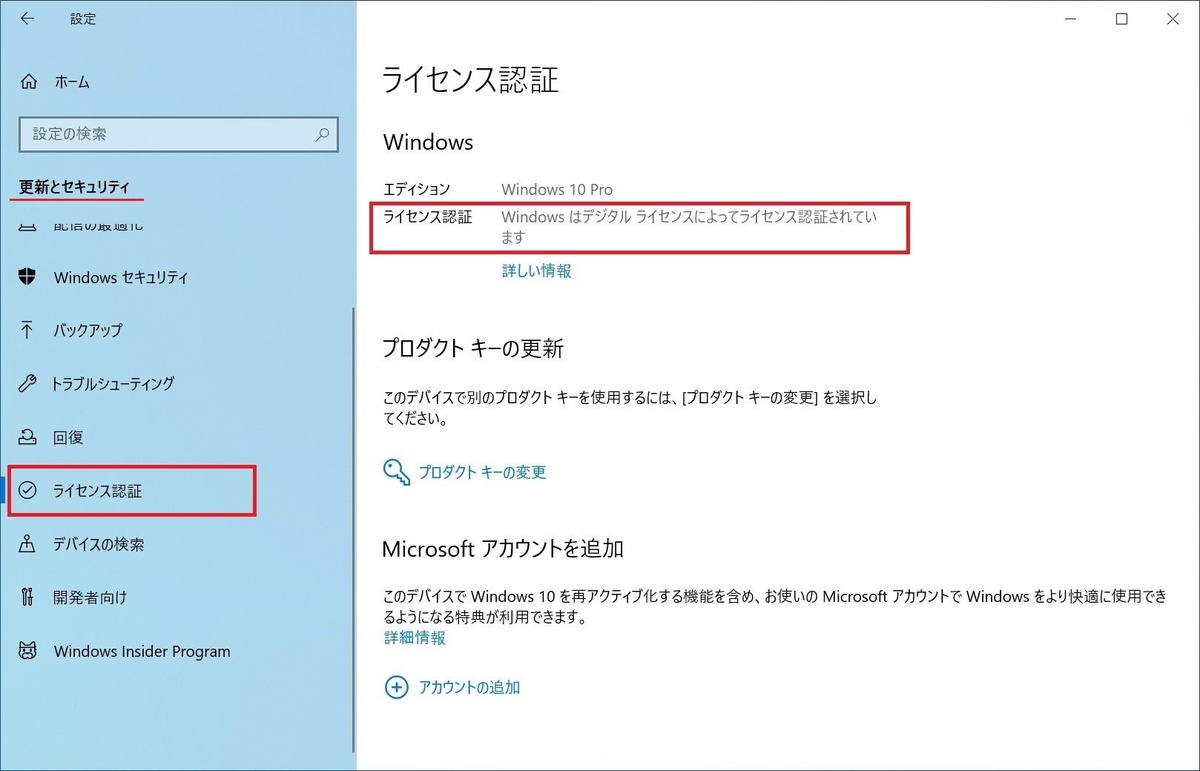1200x771 pixels.
Task: Click the プロダクト キーの更新 heading
Action: pyautogui.click(x=473, y=348)
